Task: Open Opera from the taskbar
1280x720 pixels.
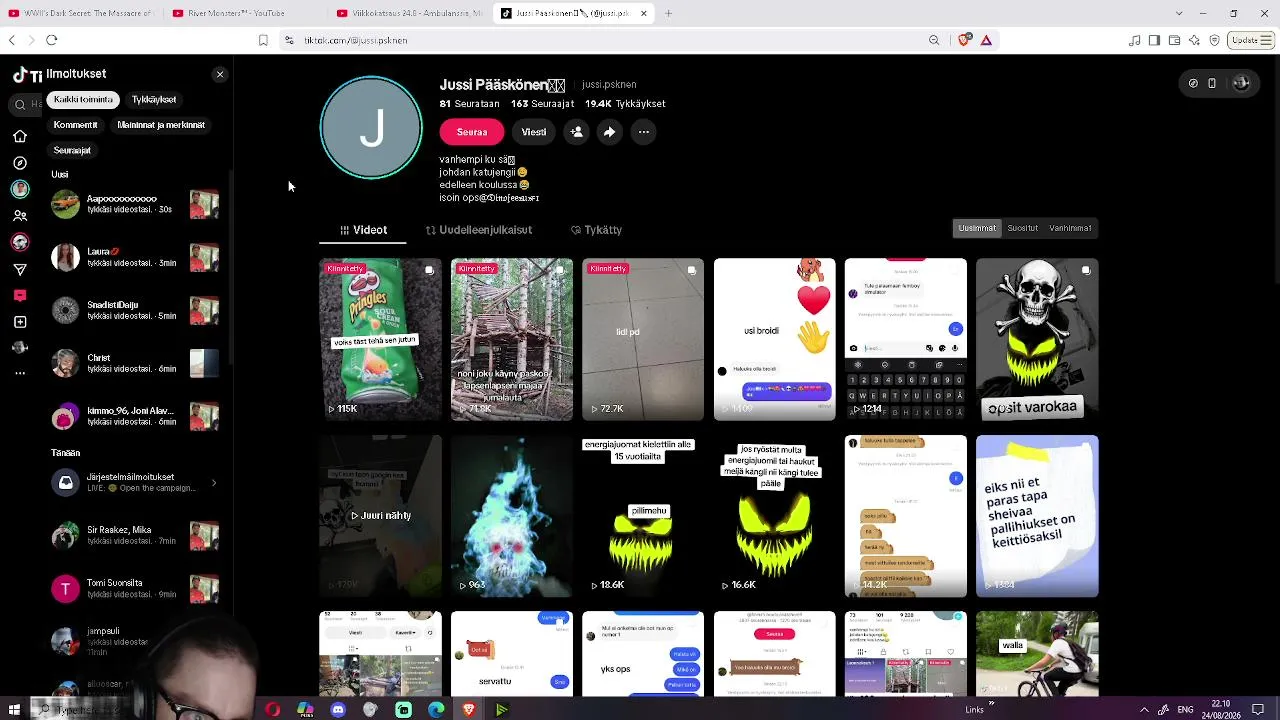Action: click(x=272, y=709)
